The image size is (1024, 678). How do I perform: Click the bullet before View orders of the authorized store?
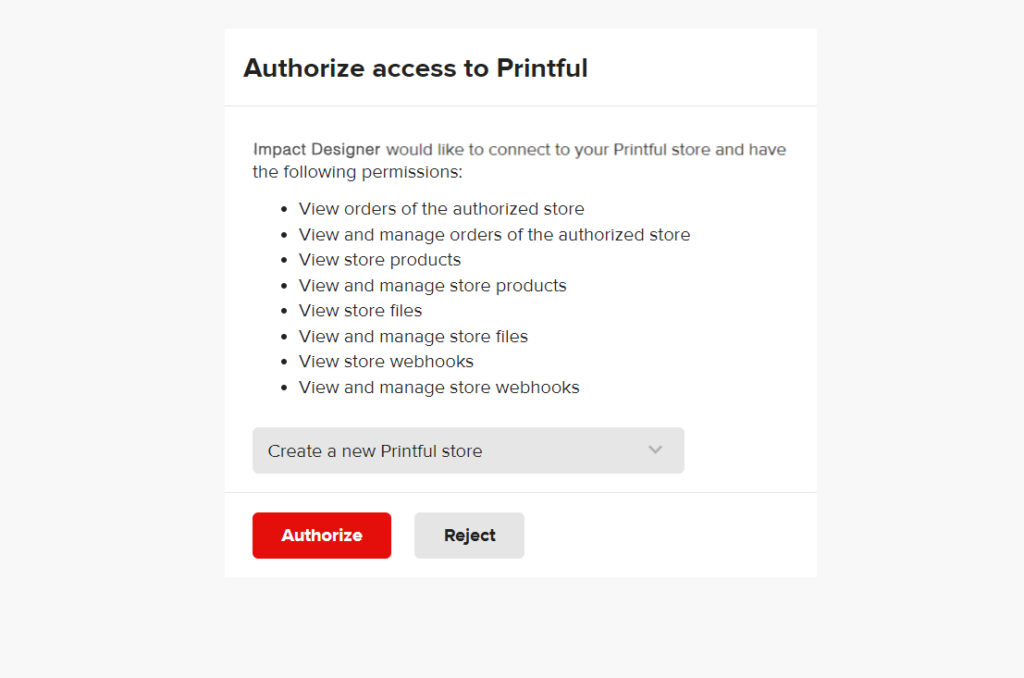pos(284,210)
